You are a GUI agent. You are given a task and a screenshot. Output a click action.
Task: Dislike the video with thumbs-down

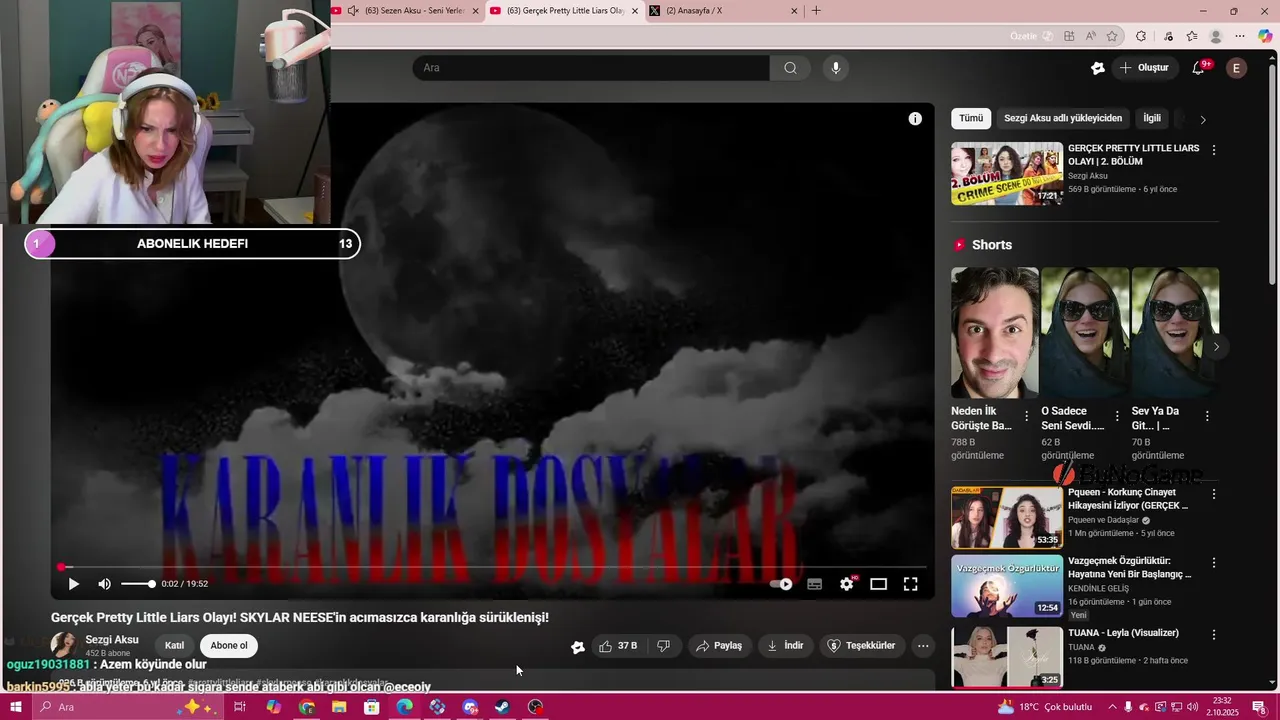point(663,646)
